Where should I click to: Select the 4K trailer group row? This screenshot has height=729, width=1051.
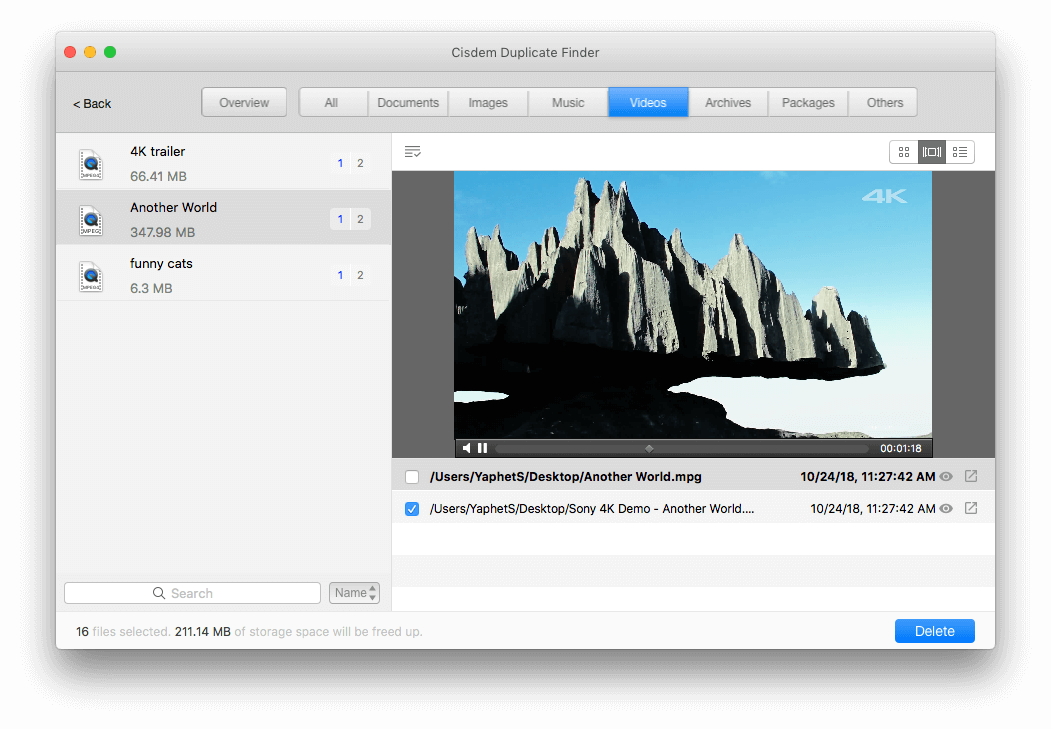(x=223, y=163)
